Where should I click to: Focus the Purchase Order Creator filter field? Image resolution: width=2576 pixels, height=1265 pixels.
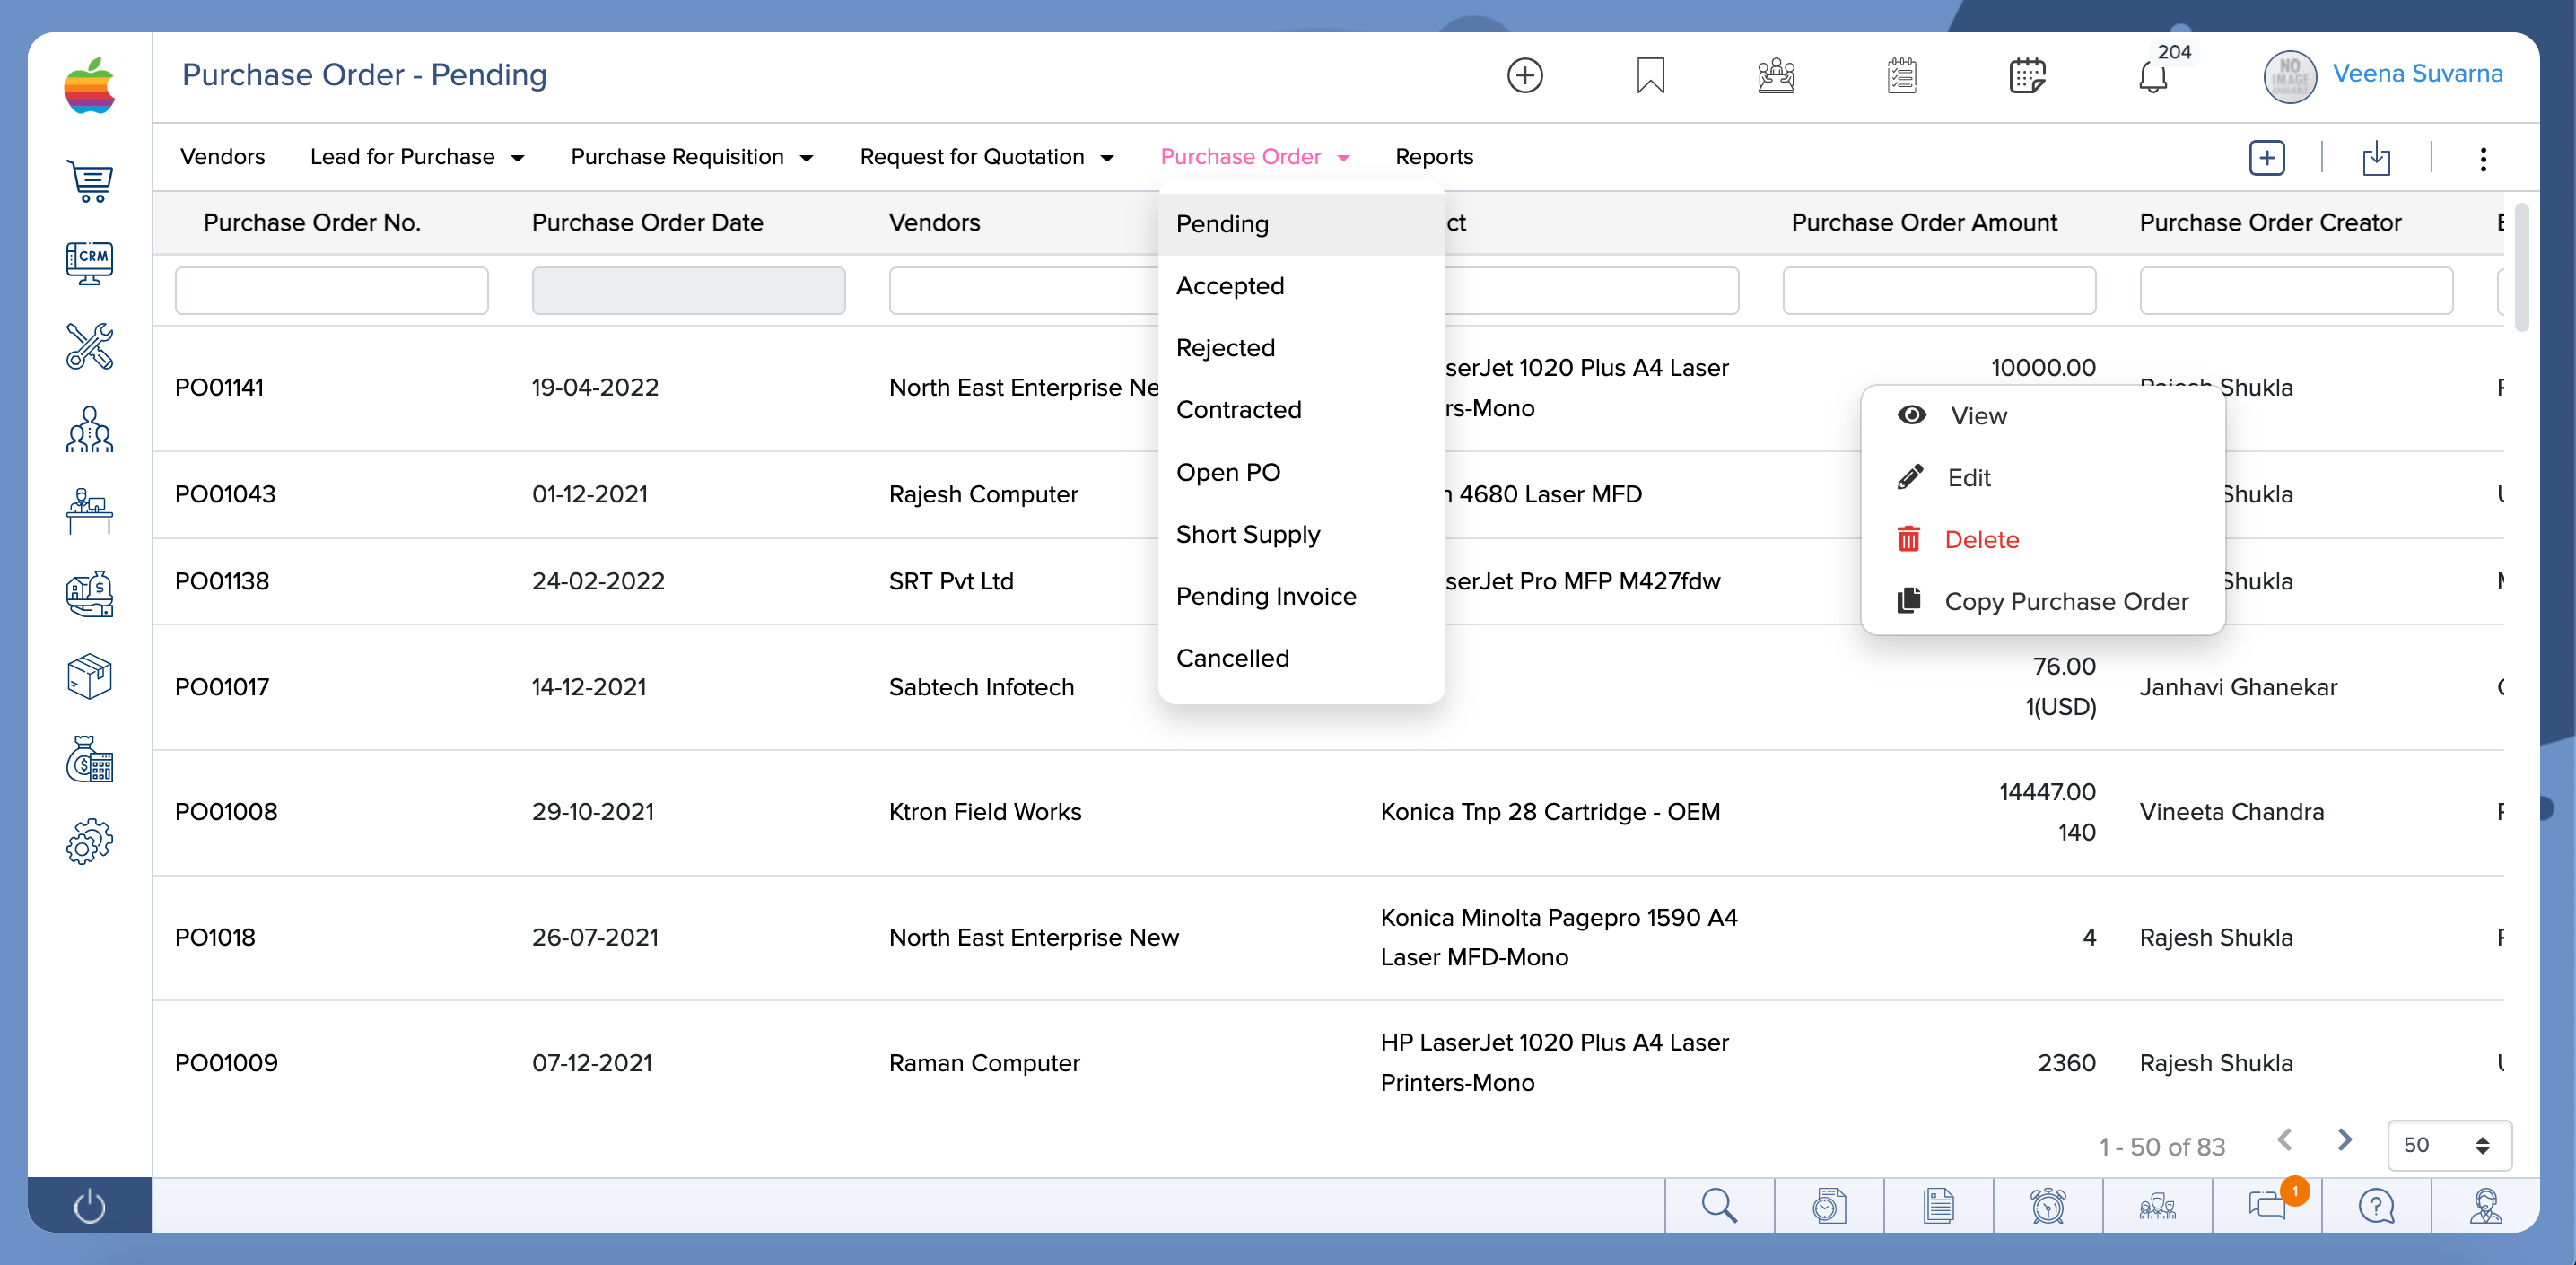tap(2295, 290)
